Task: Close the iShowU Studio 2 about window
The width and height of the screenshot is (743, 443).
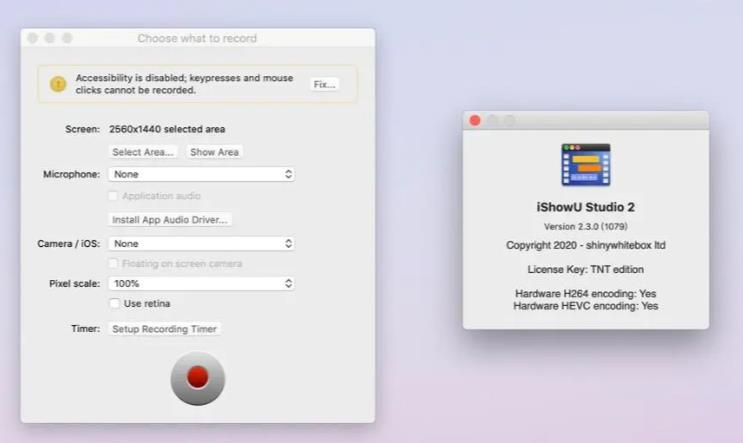Action: coord(475,120)
